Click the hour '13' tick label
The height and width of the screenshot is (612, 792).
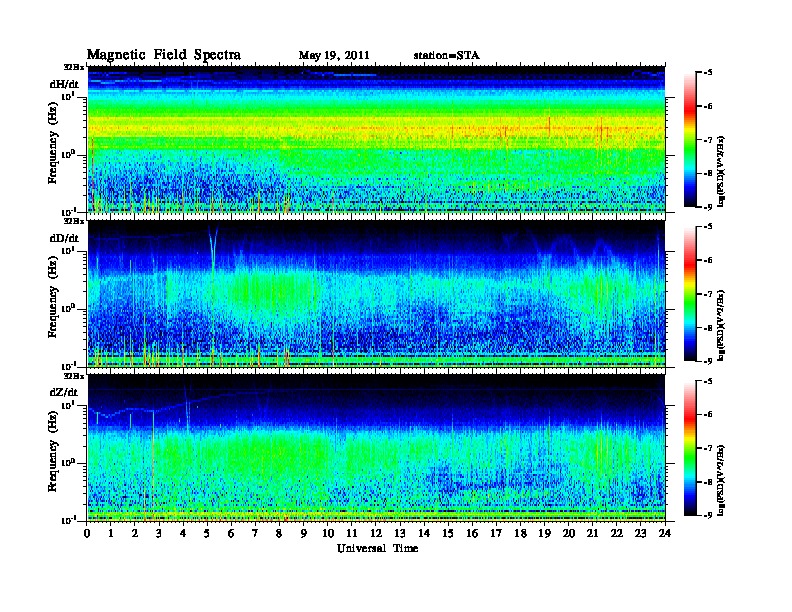[x=400, y=533]
